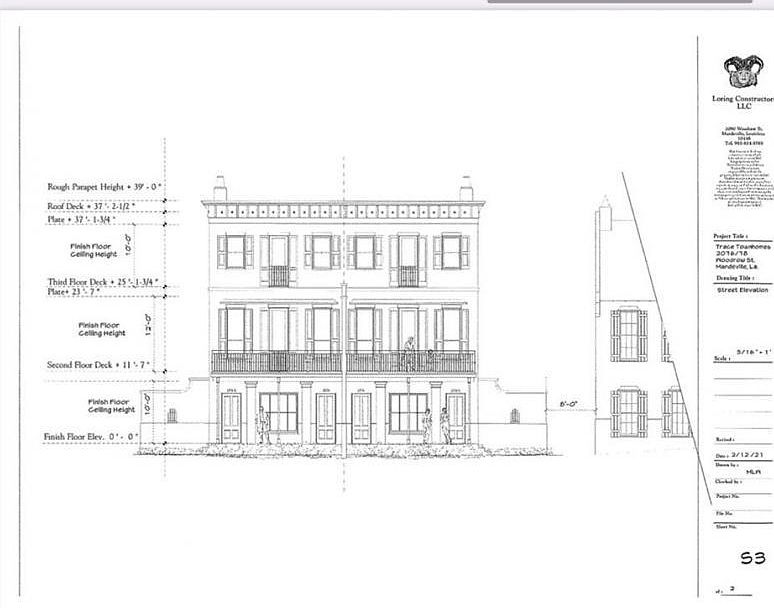774x608 pixels.
Task: Click the 'Second Floor Deck + 11'-7"' label
Action: [98, 365]
